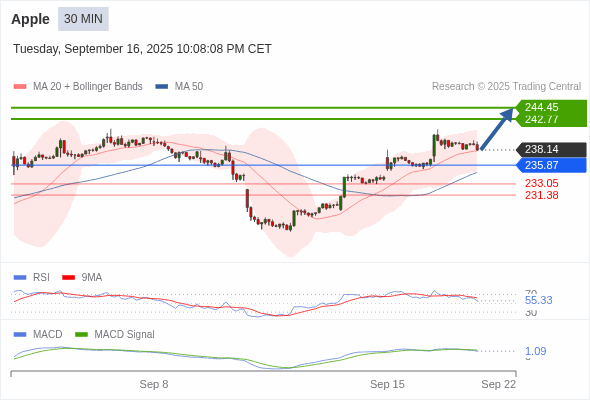Image resolution: width=590 pixels, height=400 pixels.
Task: Click the blue upward forecast arrow
Action: click(497, 129)
